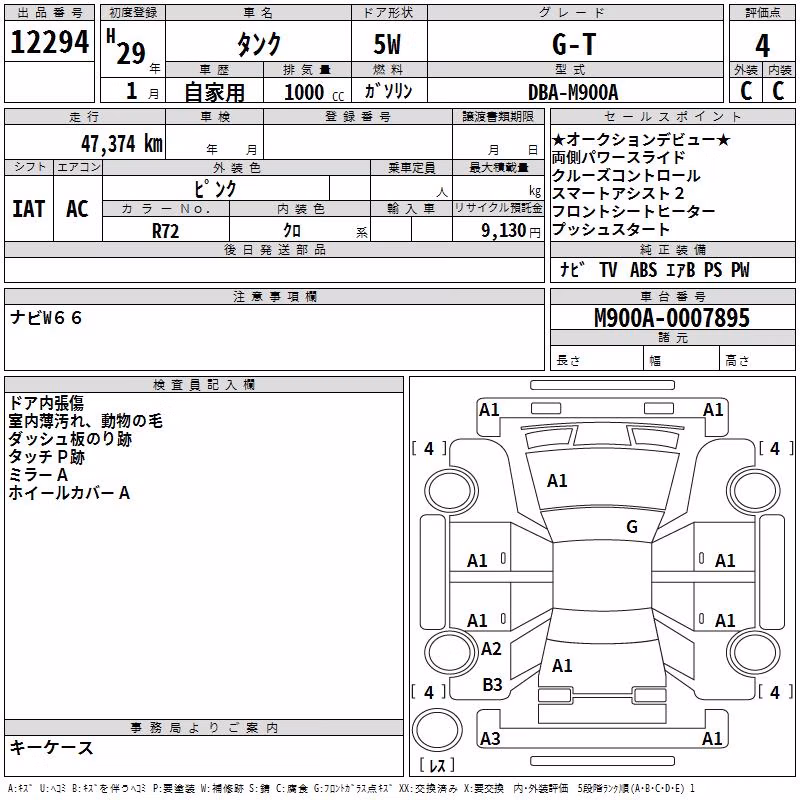The image size is (800, 800).
Task: Select first registration year H29
Action: coord(127,47)
